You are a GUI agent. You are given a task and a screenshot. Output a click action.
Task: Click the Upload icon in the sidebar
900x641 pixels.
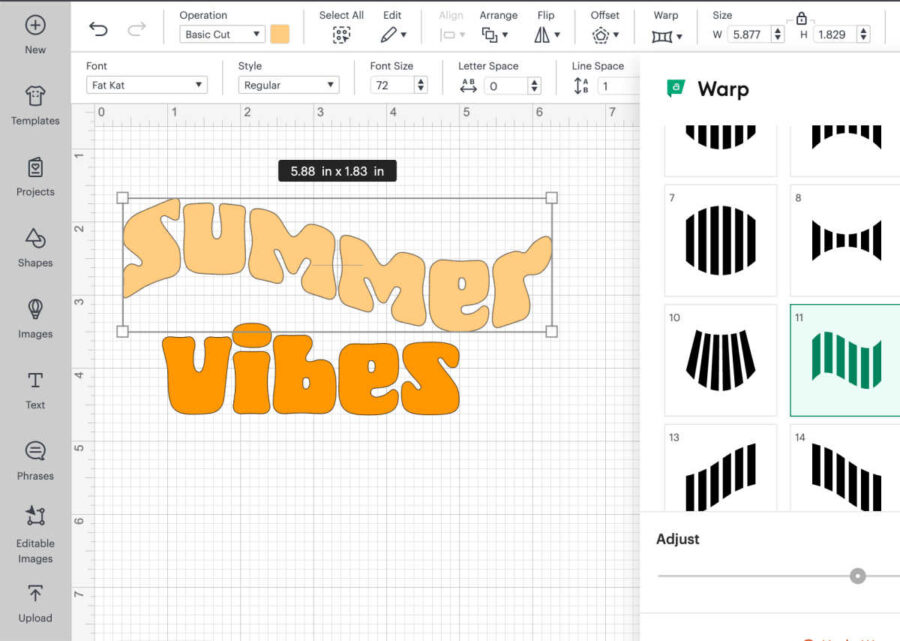(x=34, y=595)
